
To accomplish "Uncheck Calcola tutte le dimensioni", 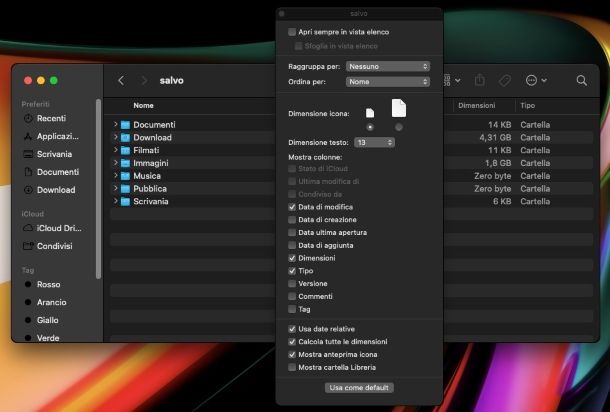I will 292,342.
